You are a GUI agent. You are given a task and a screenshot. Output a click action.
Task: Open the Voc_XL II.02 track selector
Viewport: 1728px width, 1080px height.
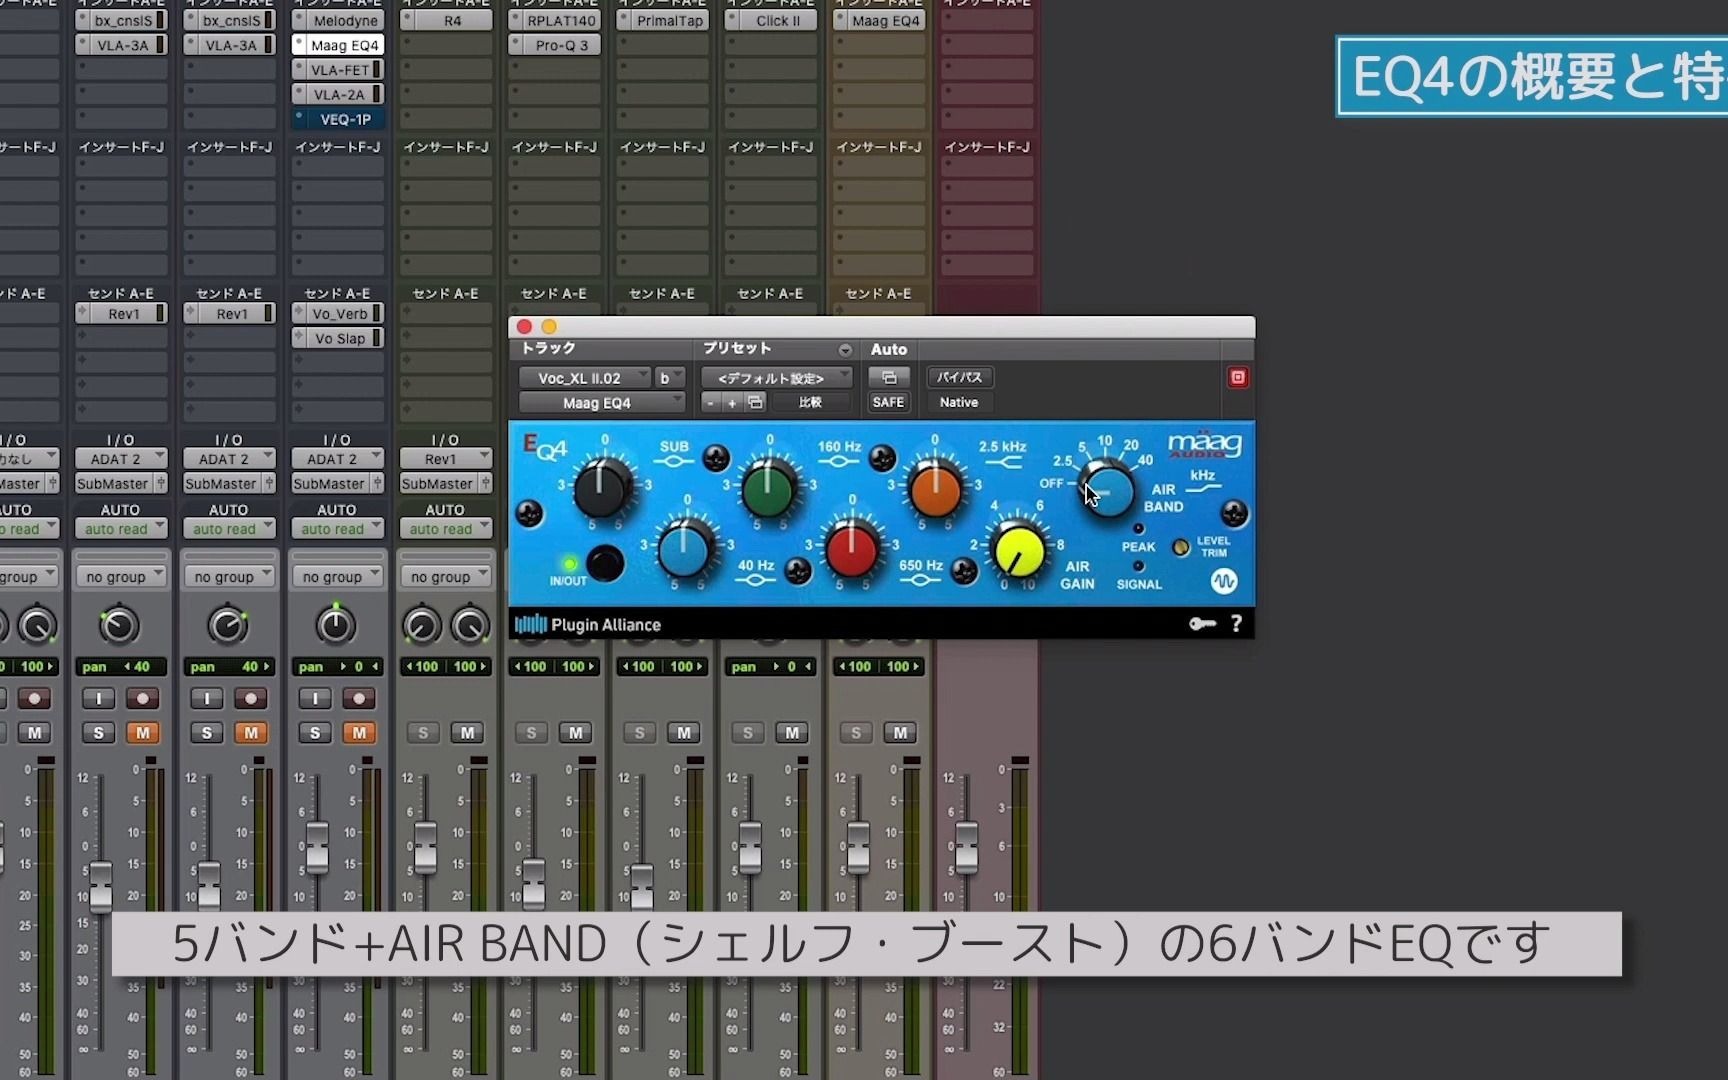pyautogui.click(x=585, y=378)
